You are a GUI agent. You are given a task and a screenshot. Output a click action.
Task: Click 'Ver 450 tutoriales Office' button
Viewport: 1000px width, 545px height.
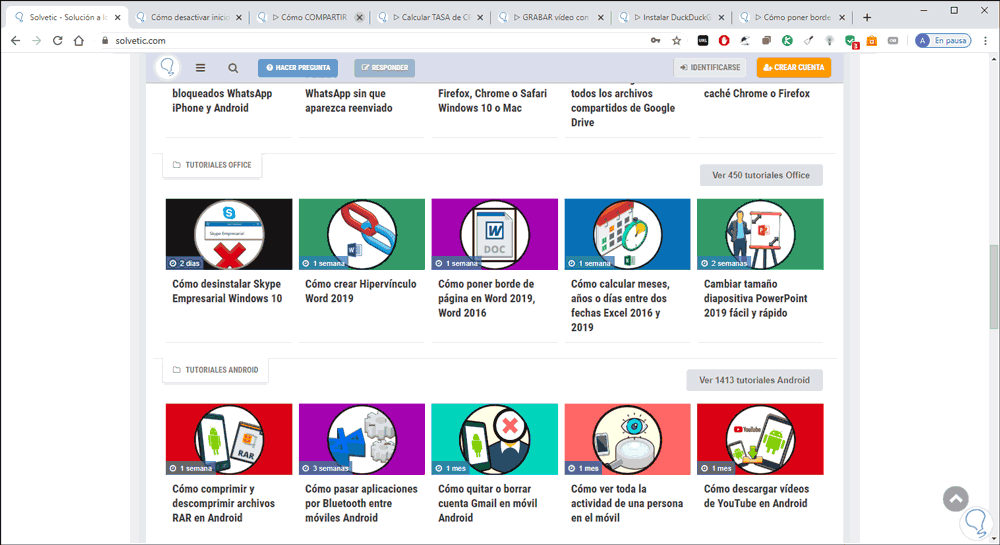point(761,175)
